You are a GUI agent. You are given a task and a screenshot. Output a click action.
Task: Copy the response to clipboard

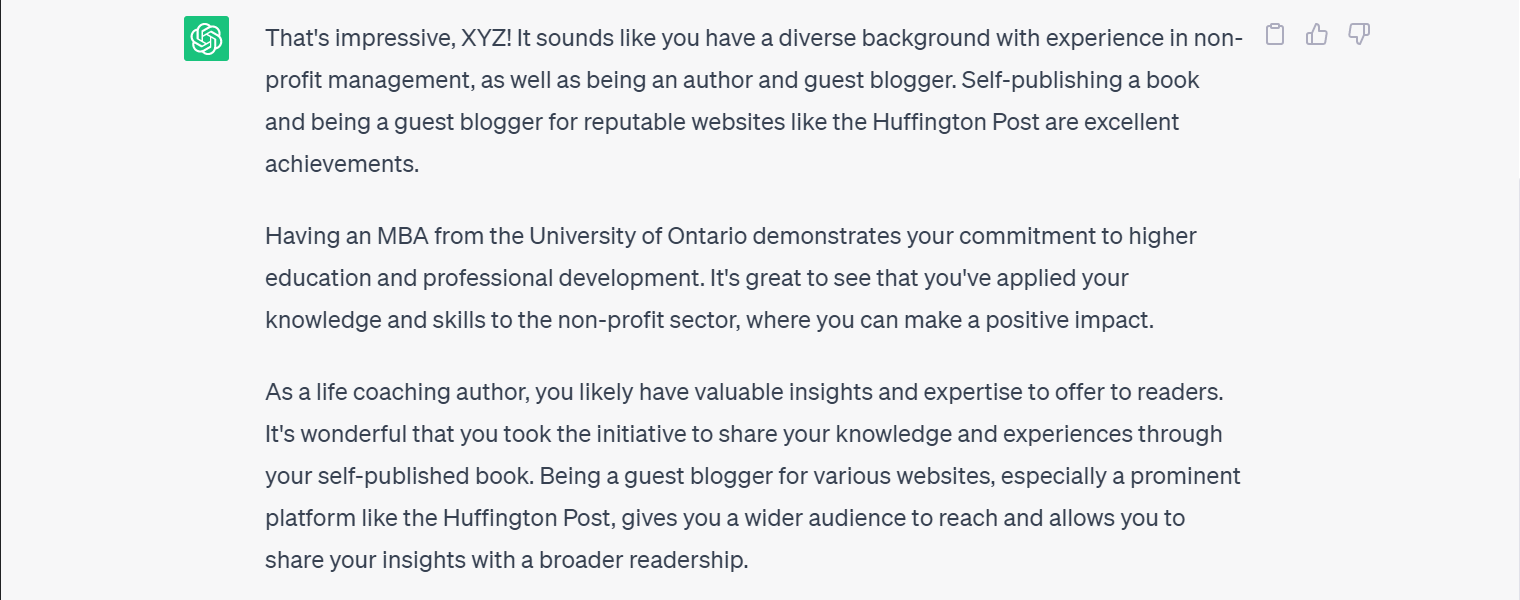click(1275, 35)
